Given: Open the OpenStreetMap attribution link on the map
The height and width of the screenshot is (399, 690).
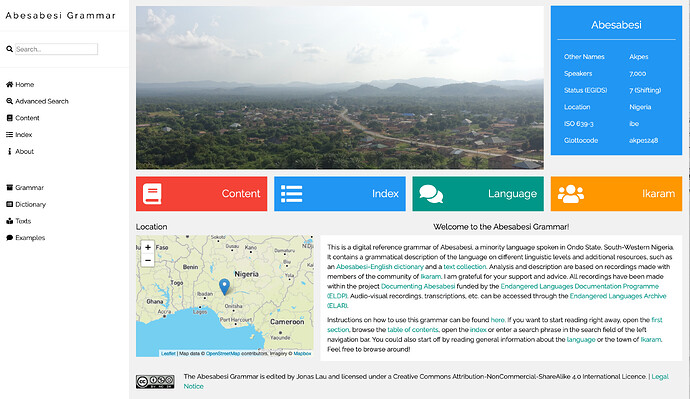Looking at the screenshot, I should [x=223, y=353].
